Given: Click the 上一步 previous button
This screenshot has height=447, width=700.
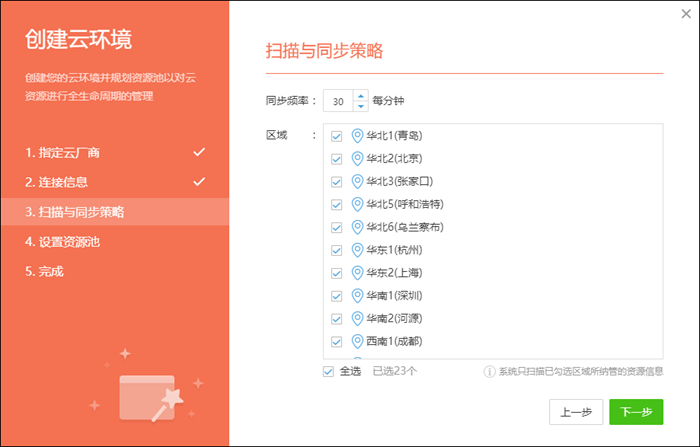Looking at the screenshot, I should click(577, 412).
